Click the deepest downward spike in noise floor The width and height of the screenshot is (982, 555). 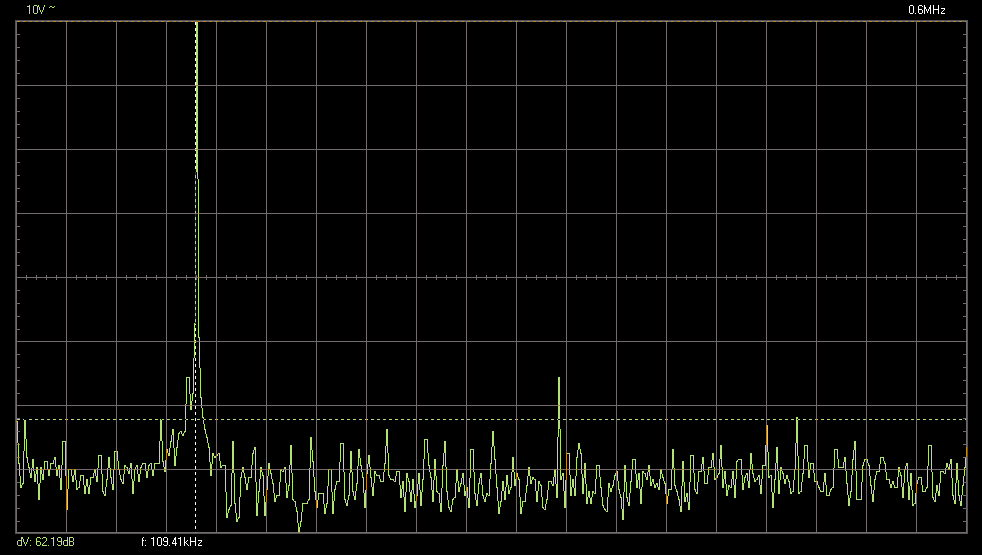(299, 529)
